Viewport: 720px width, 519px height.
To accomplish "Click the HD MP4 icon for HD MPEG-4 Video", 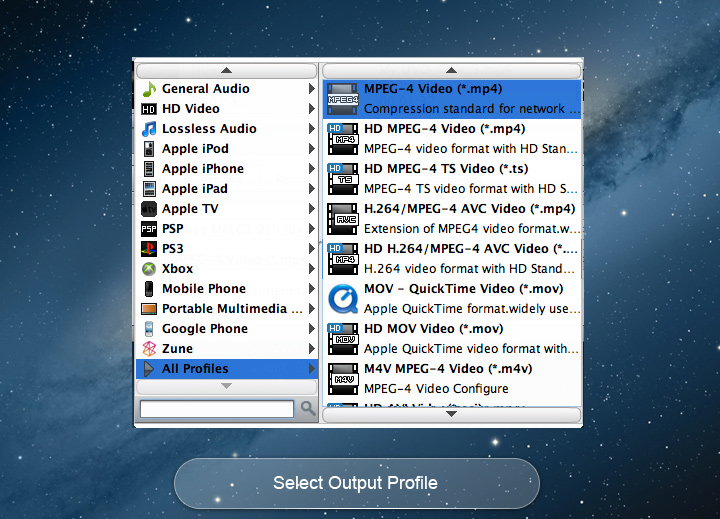I will 343,139.
